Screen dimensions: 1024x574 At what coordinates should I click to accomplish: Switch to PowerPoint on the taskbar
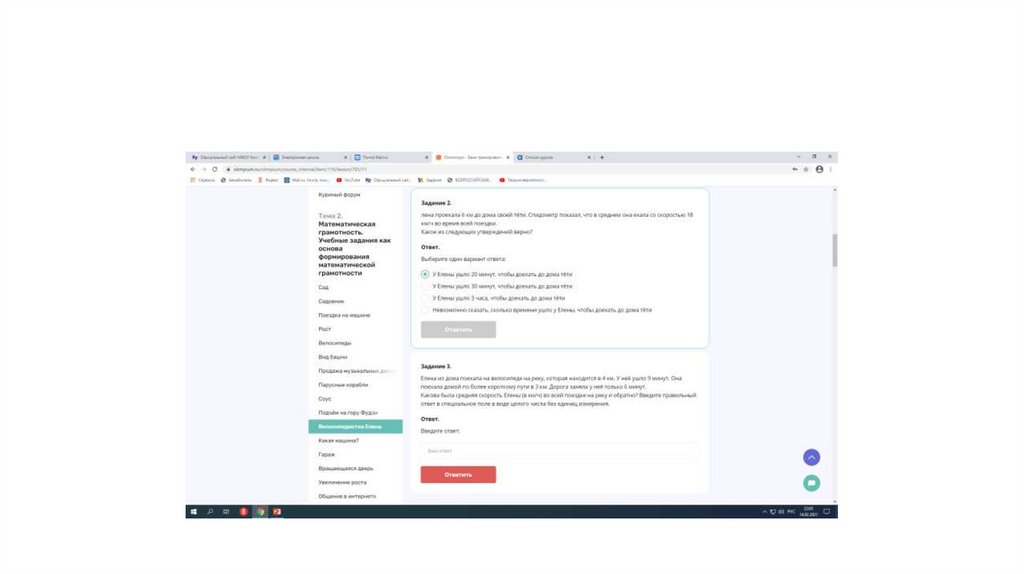pyautogui.click(x=277, y=511)
